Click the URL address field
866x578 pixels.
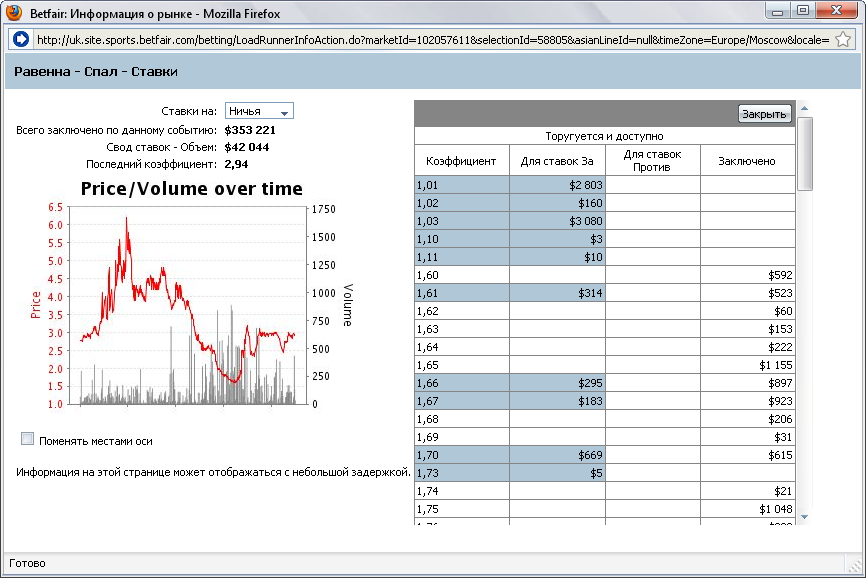coord(433,40)
